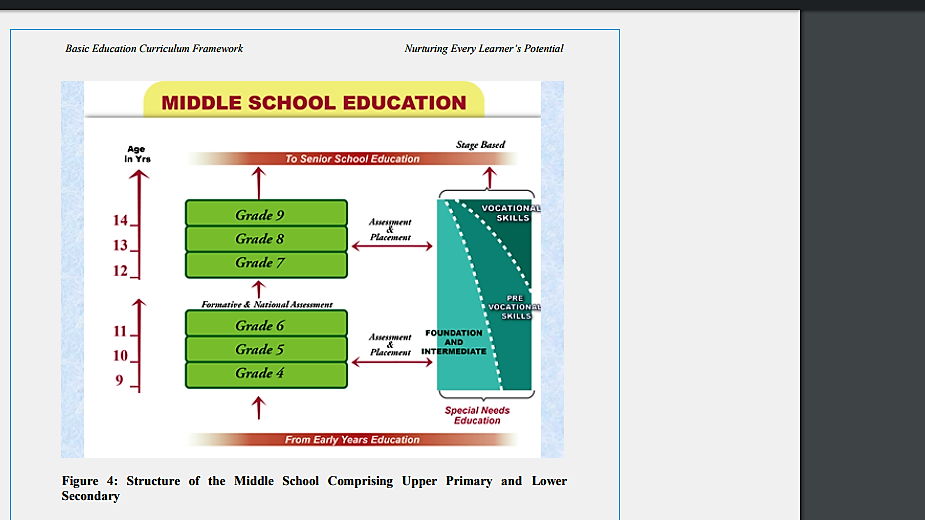Click the double-headed arrow beside Grade 8
This screenshot has width=925, height=520.
tap(391, 246)
